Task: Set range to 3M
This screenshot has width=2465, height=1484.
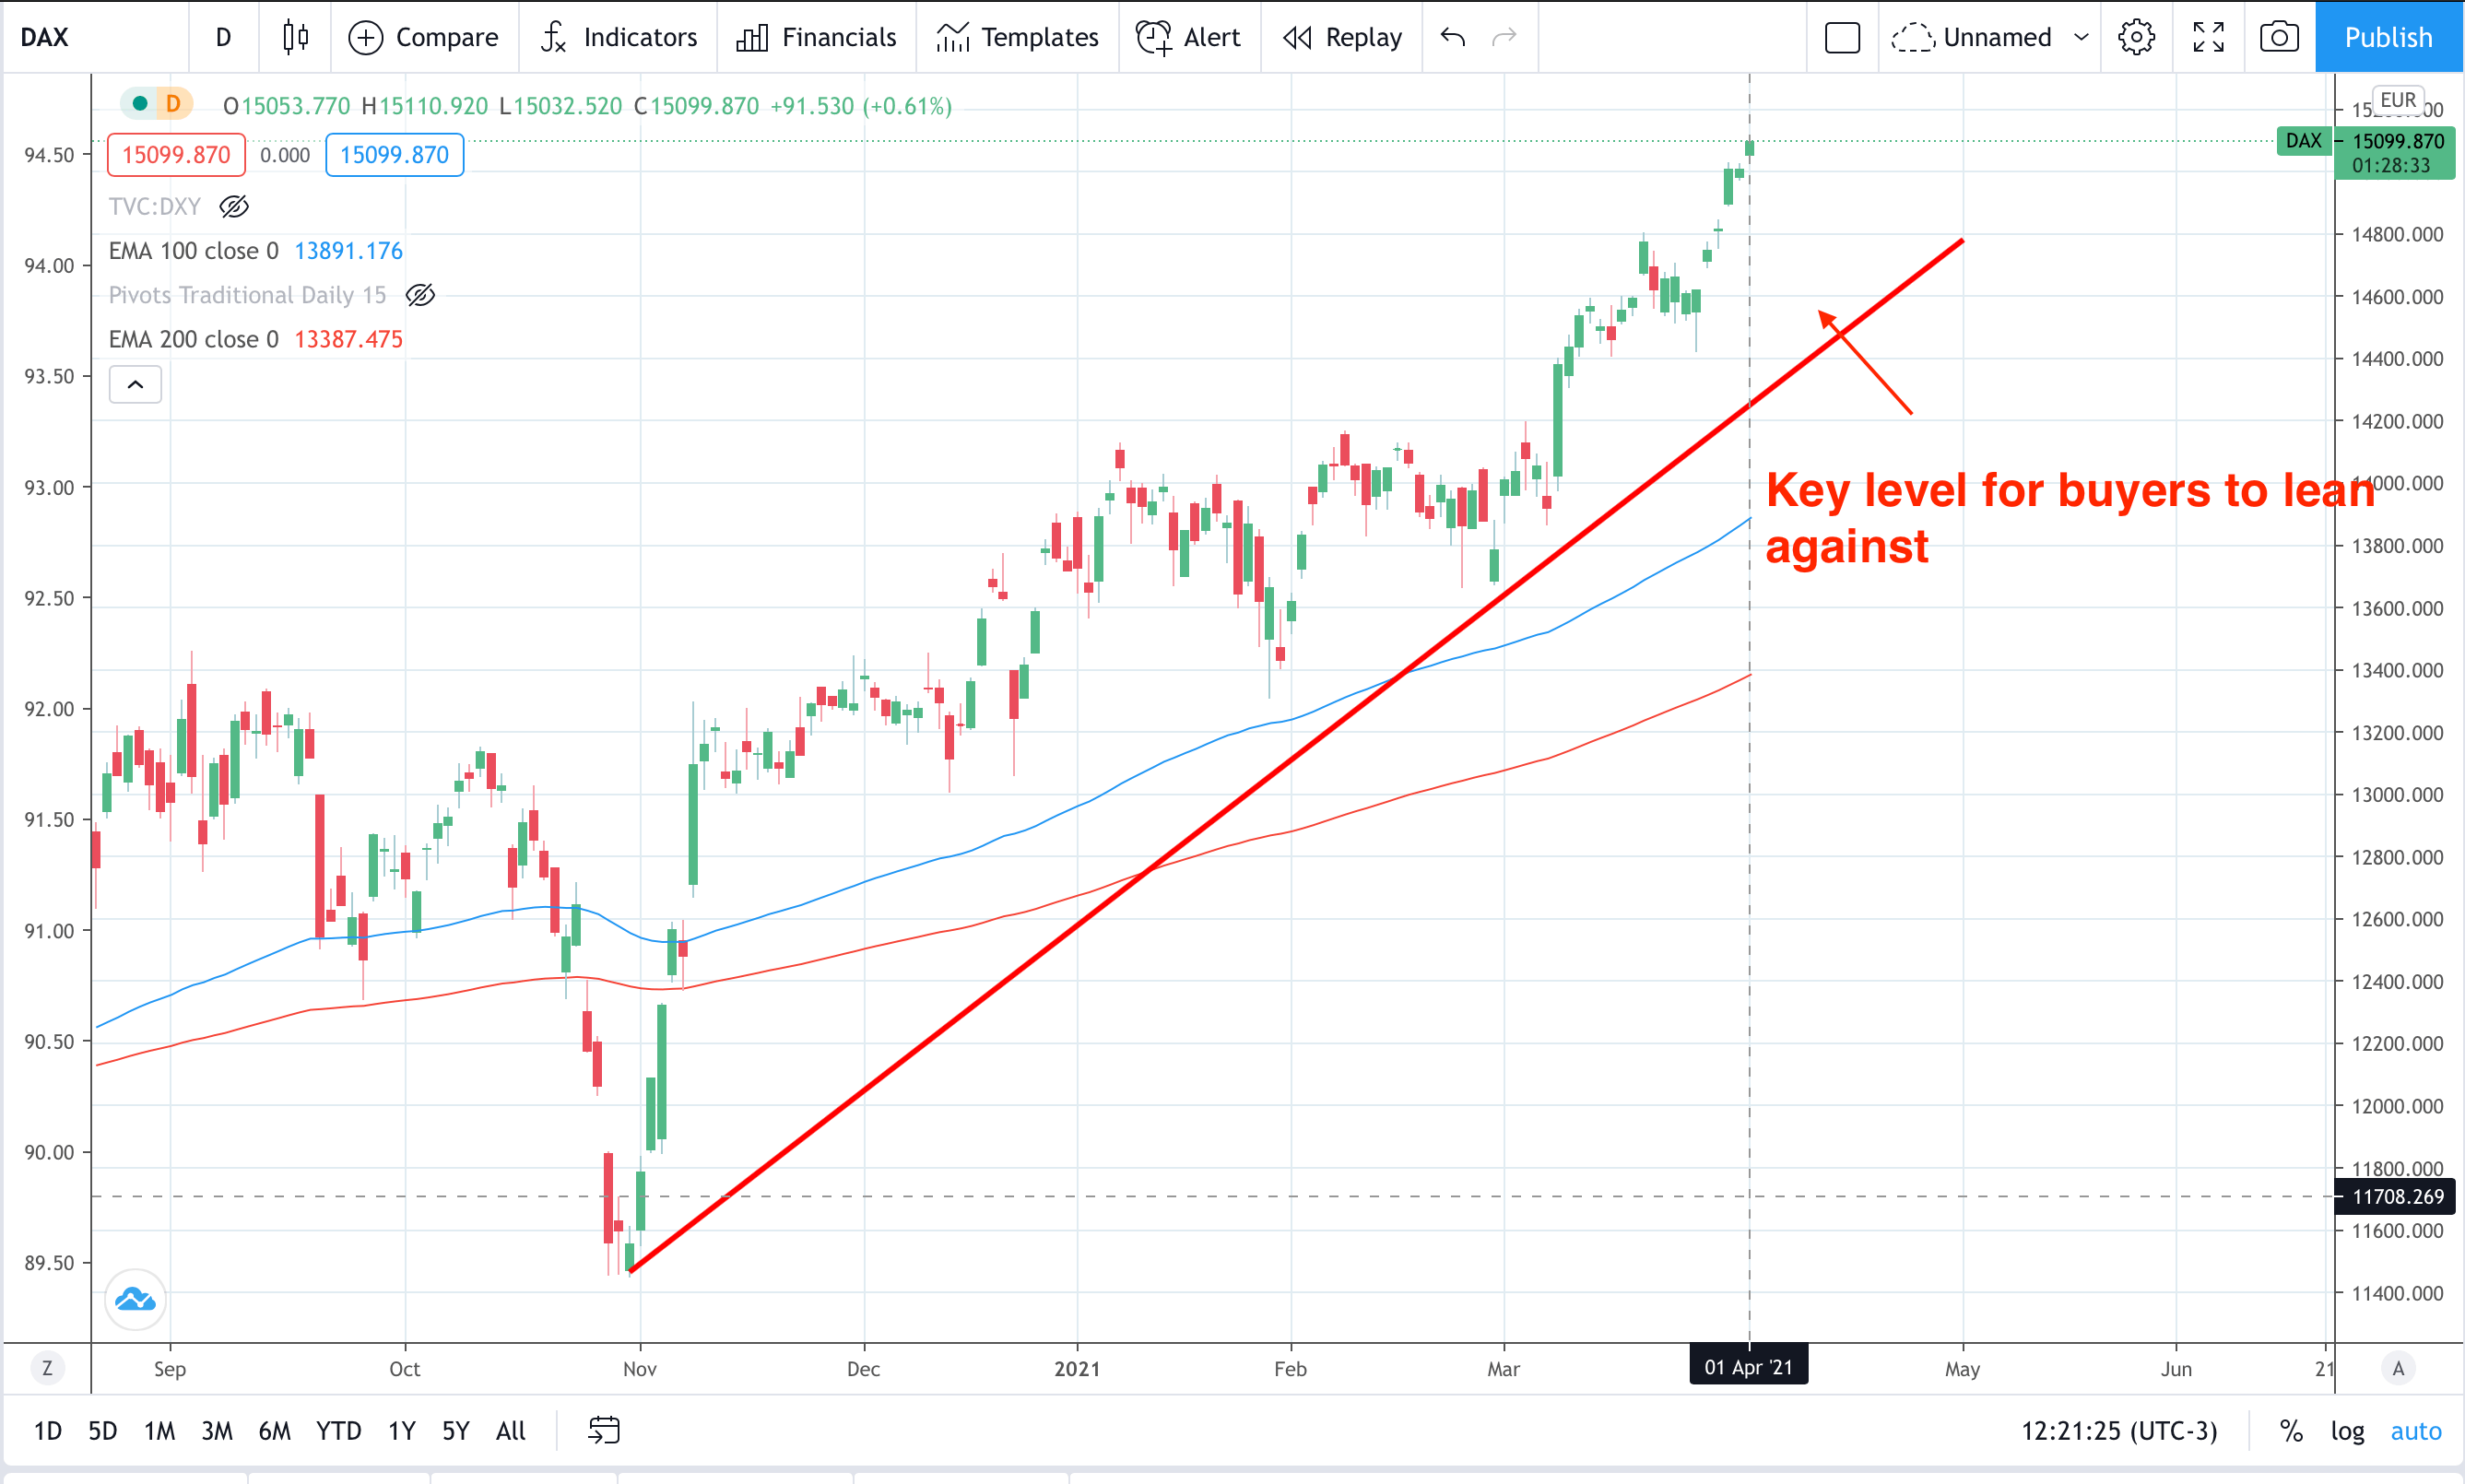Action: coord(216,1431)
